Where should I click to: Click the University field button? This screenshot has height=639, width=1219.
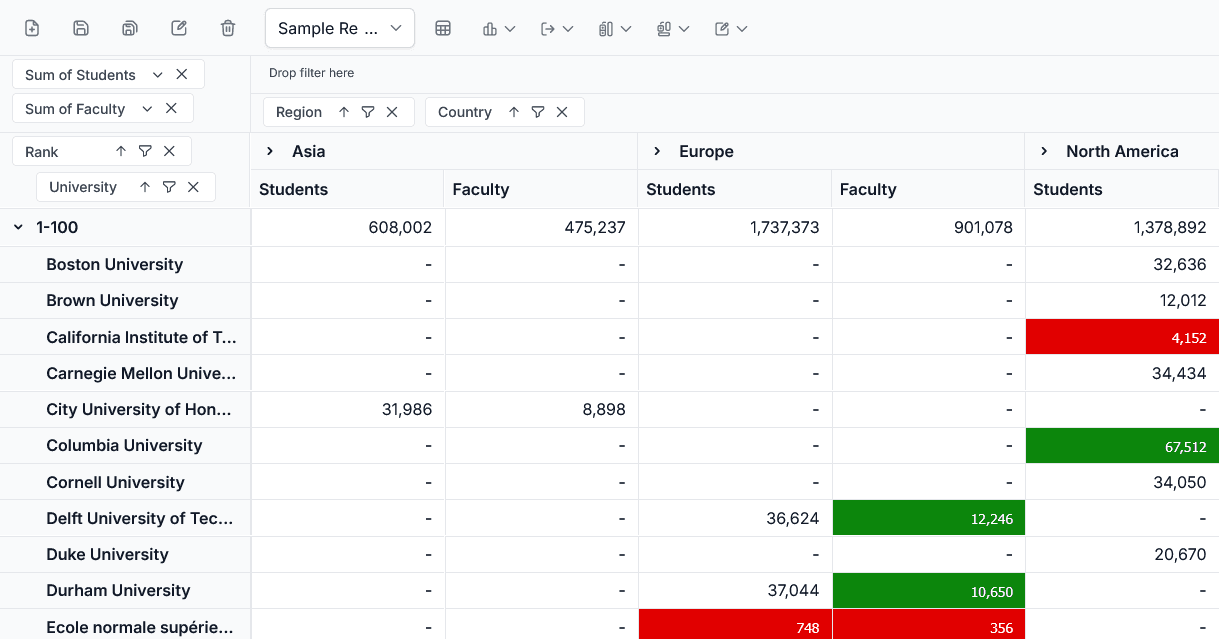(x=125, y=187)
